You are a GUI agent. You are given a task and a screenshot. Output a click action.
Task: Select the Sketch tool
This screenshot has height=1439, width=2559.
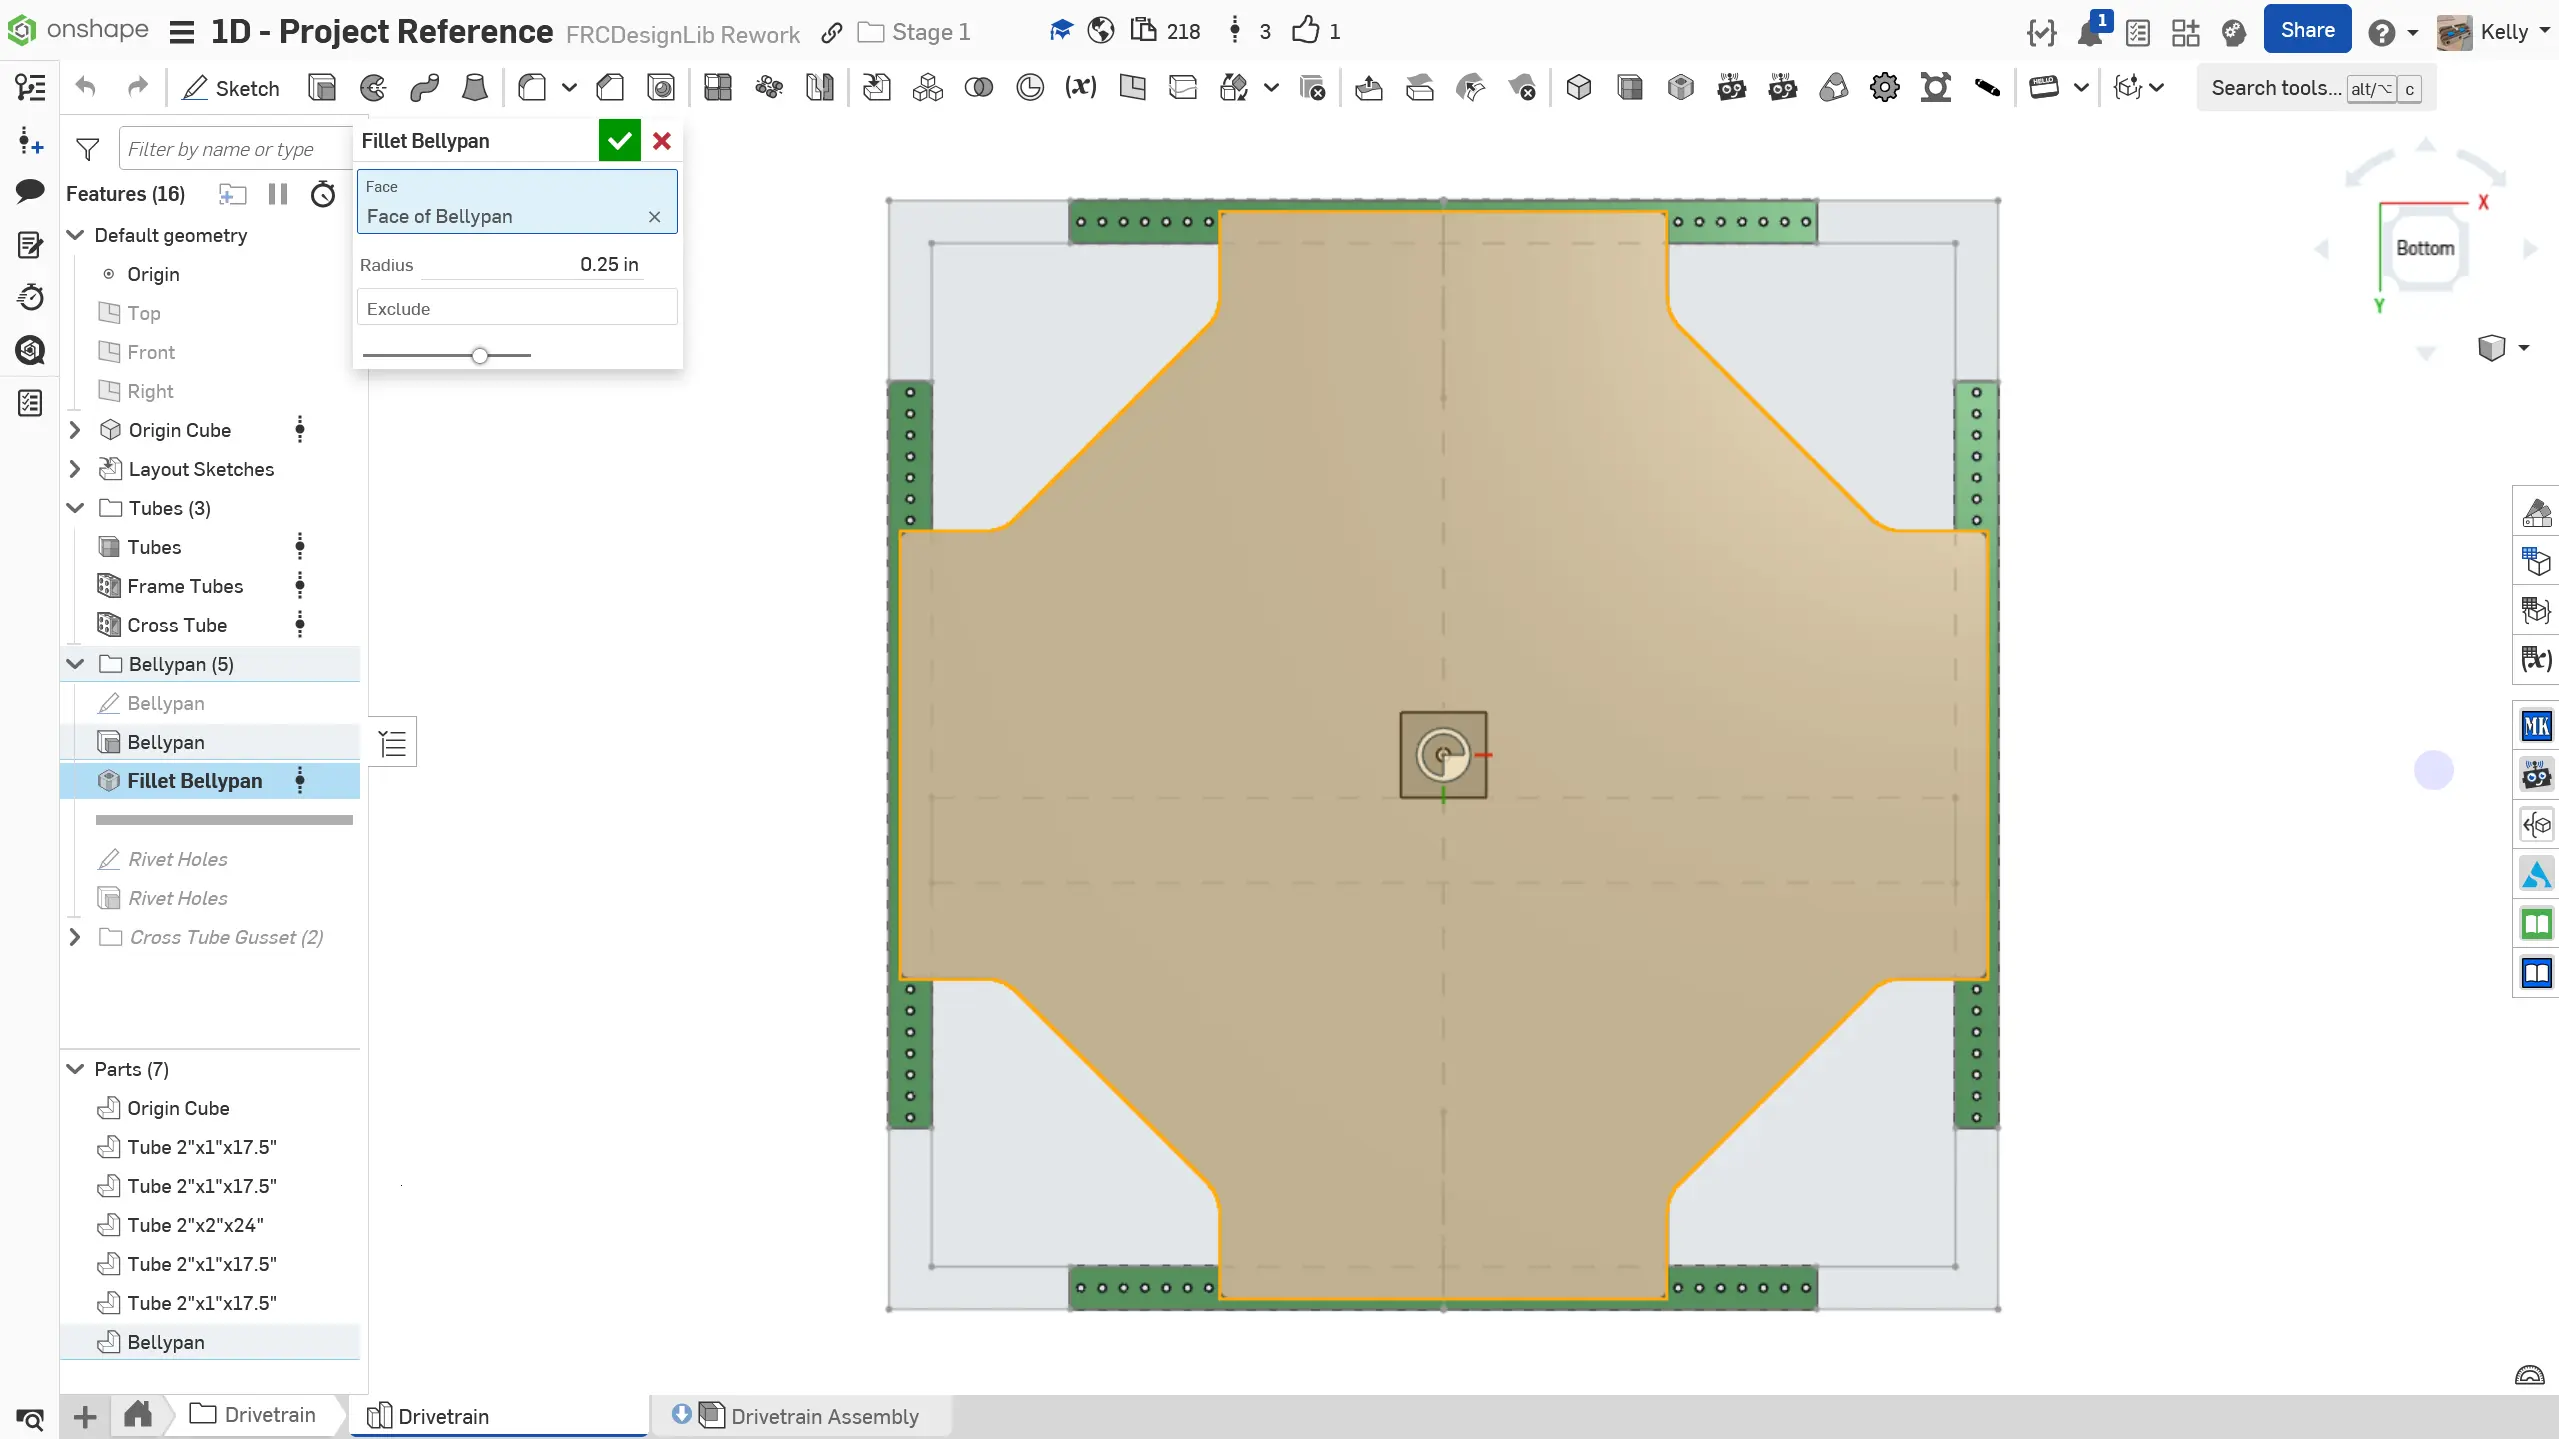231,88
